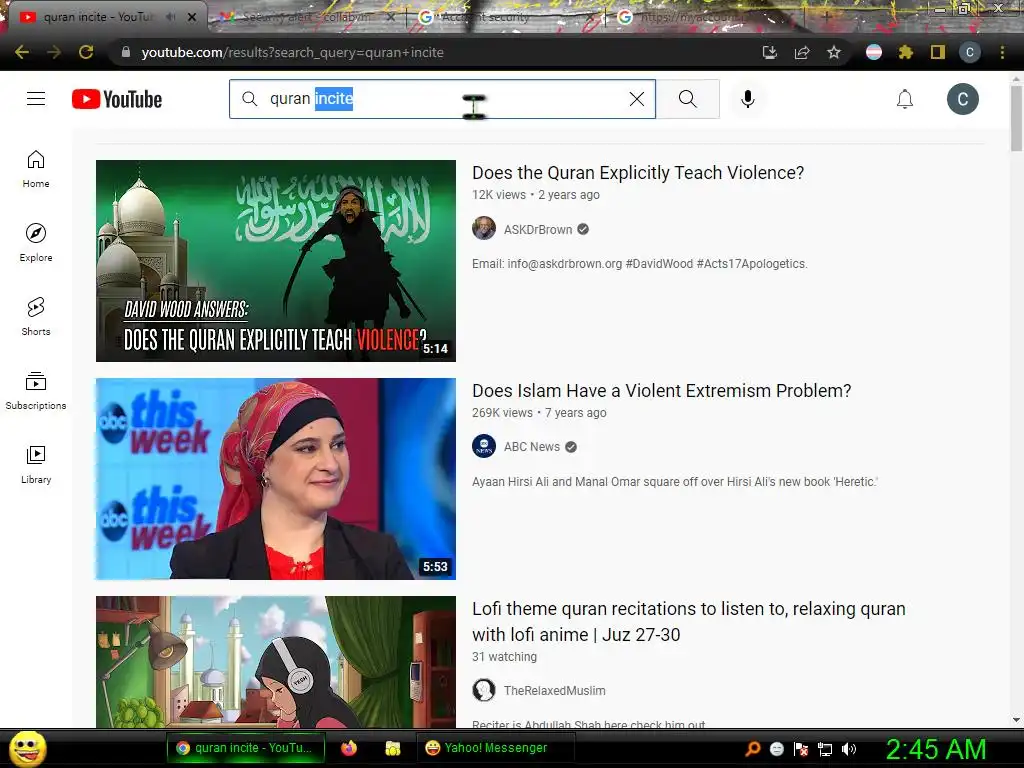Open Explore in the YouTube sidebar

(36, 243)
